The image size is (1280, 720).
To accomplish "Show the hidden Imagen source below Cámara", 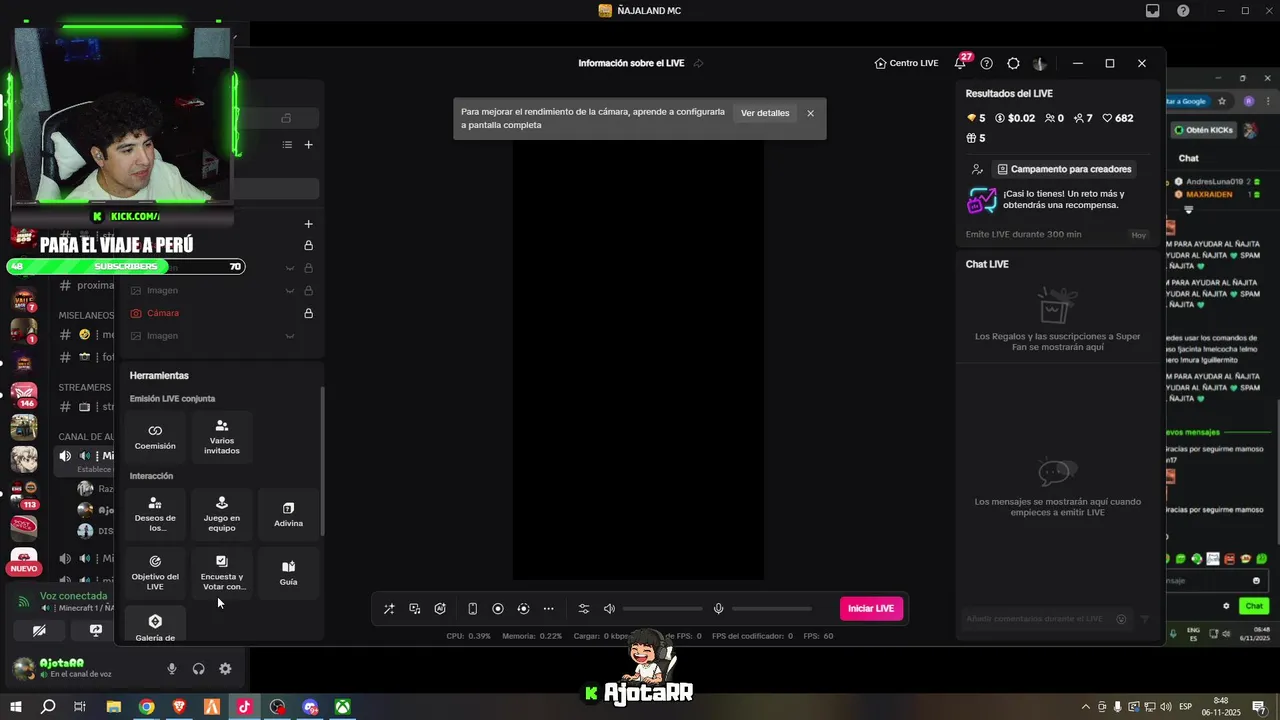I will tap(290, 336).
